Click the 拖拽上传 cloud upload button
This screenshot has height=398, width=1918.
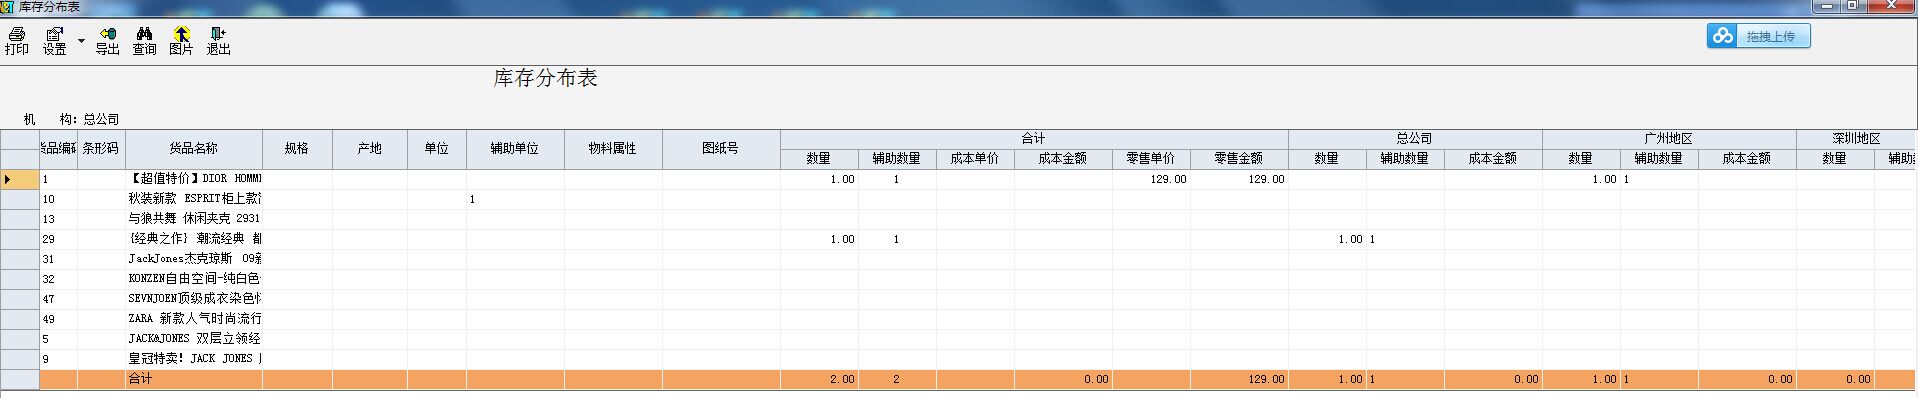tap(1758, 36)
